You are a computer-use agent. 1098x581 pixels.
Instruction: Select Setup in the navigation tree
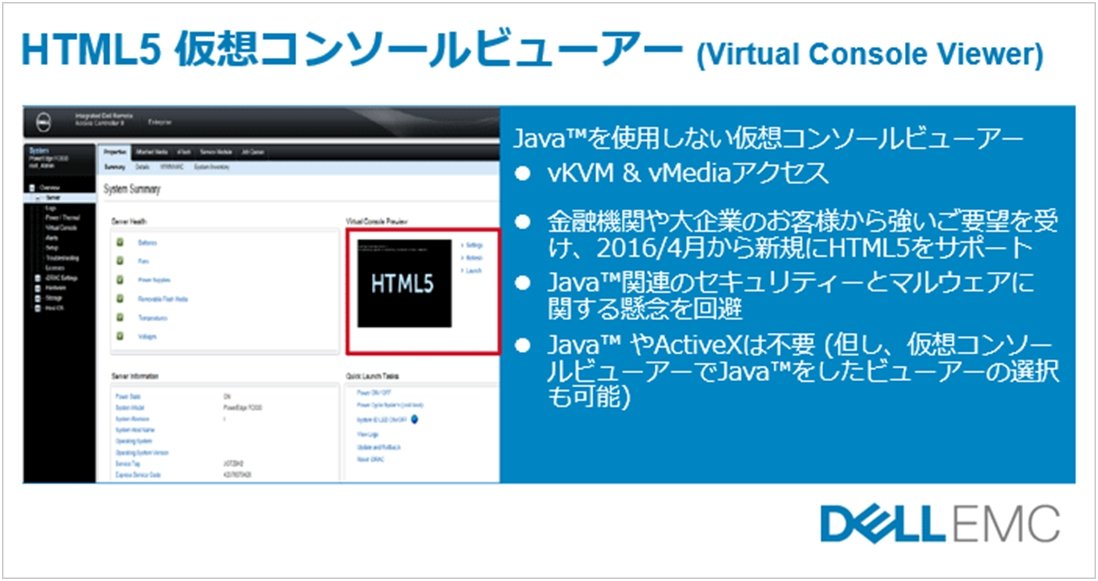click(x=52, y=248)
